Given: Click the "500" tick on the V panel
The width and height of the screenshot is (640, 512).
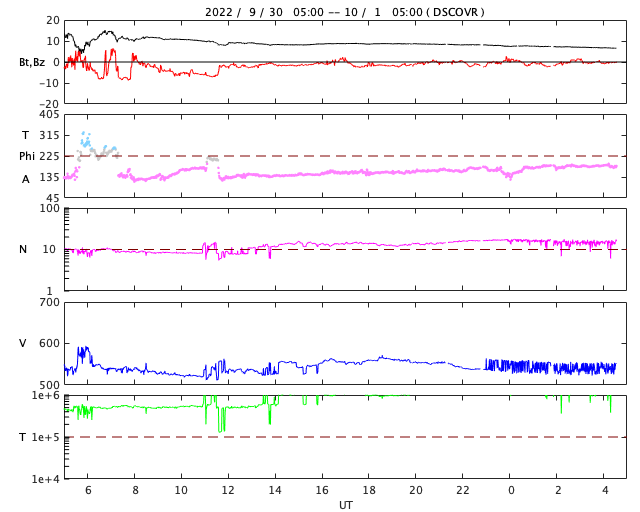Looking at the screenshot, I should pyautogui.click(x=49, y=385).
